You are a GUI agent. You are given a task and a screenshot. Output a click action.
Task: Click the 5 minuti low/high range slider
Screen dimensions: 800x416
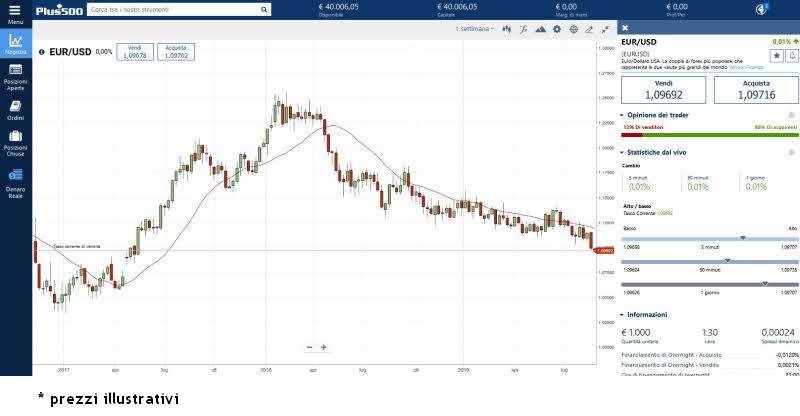[x=710, y=238]
